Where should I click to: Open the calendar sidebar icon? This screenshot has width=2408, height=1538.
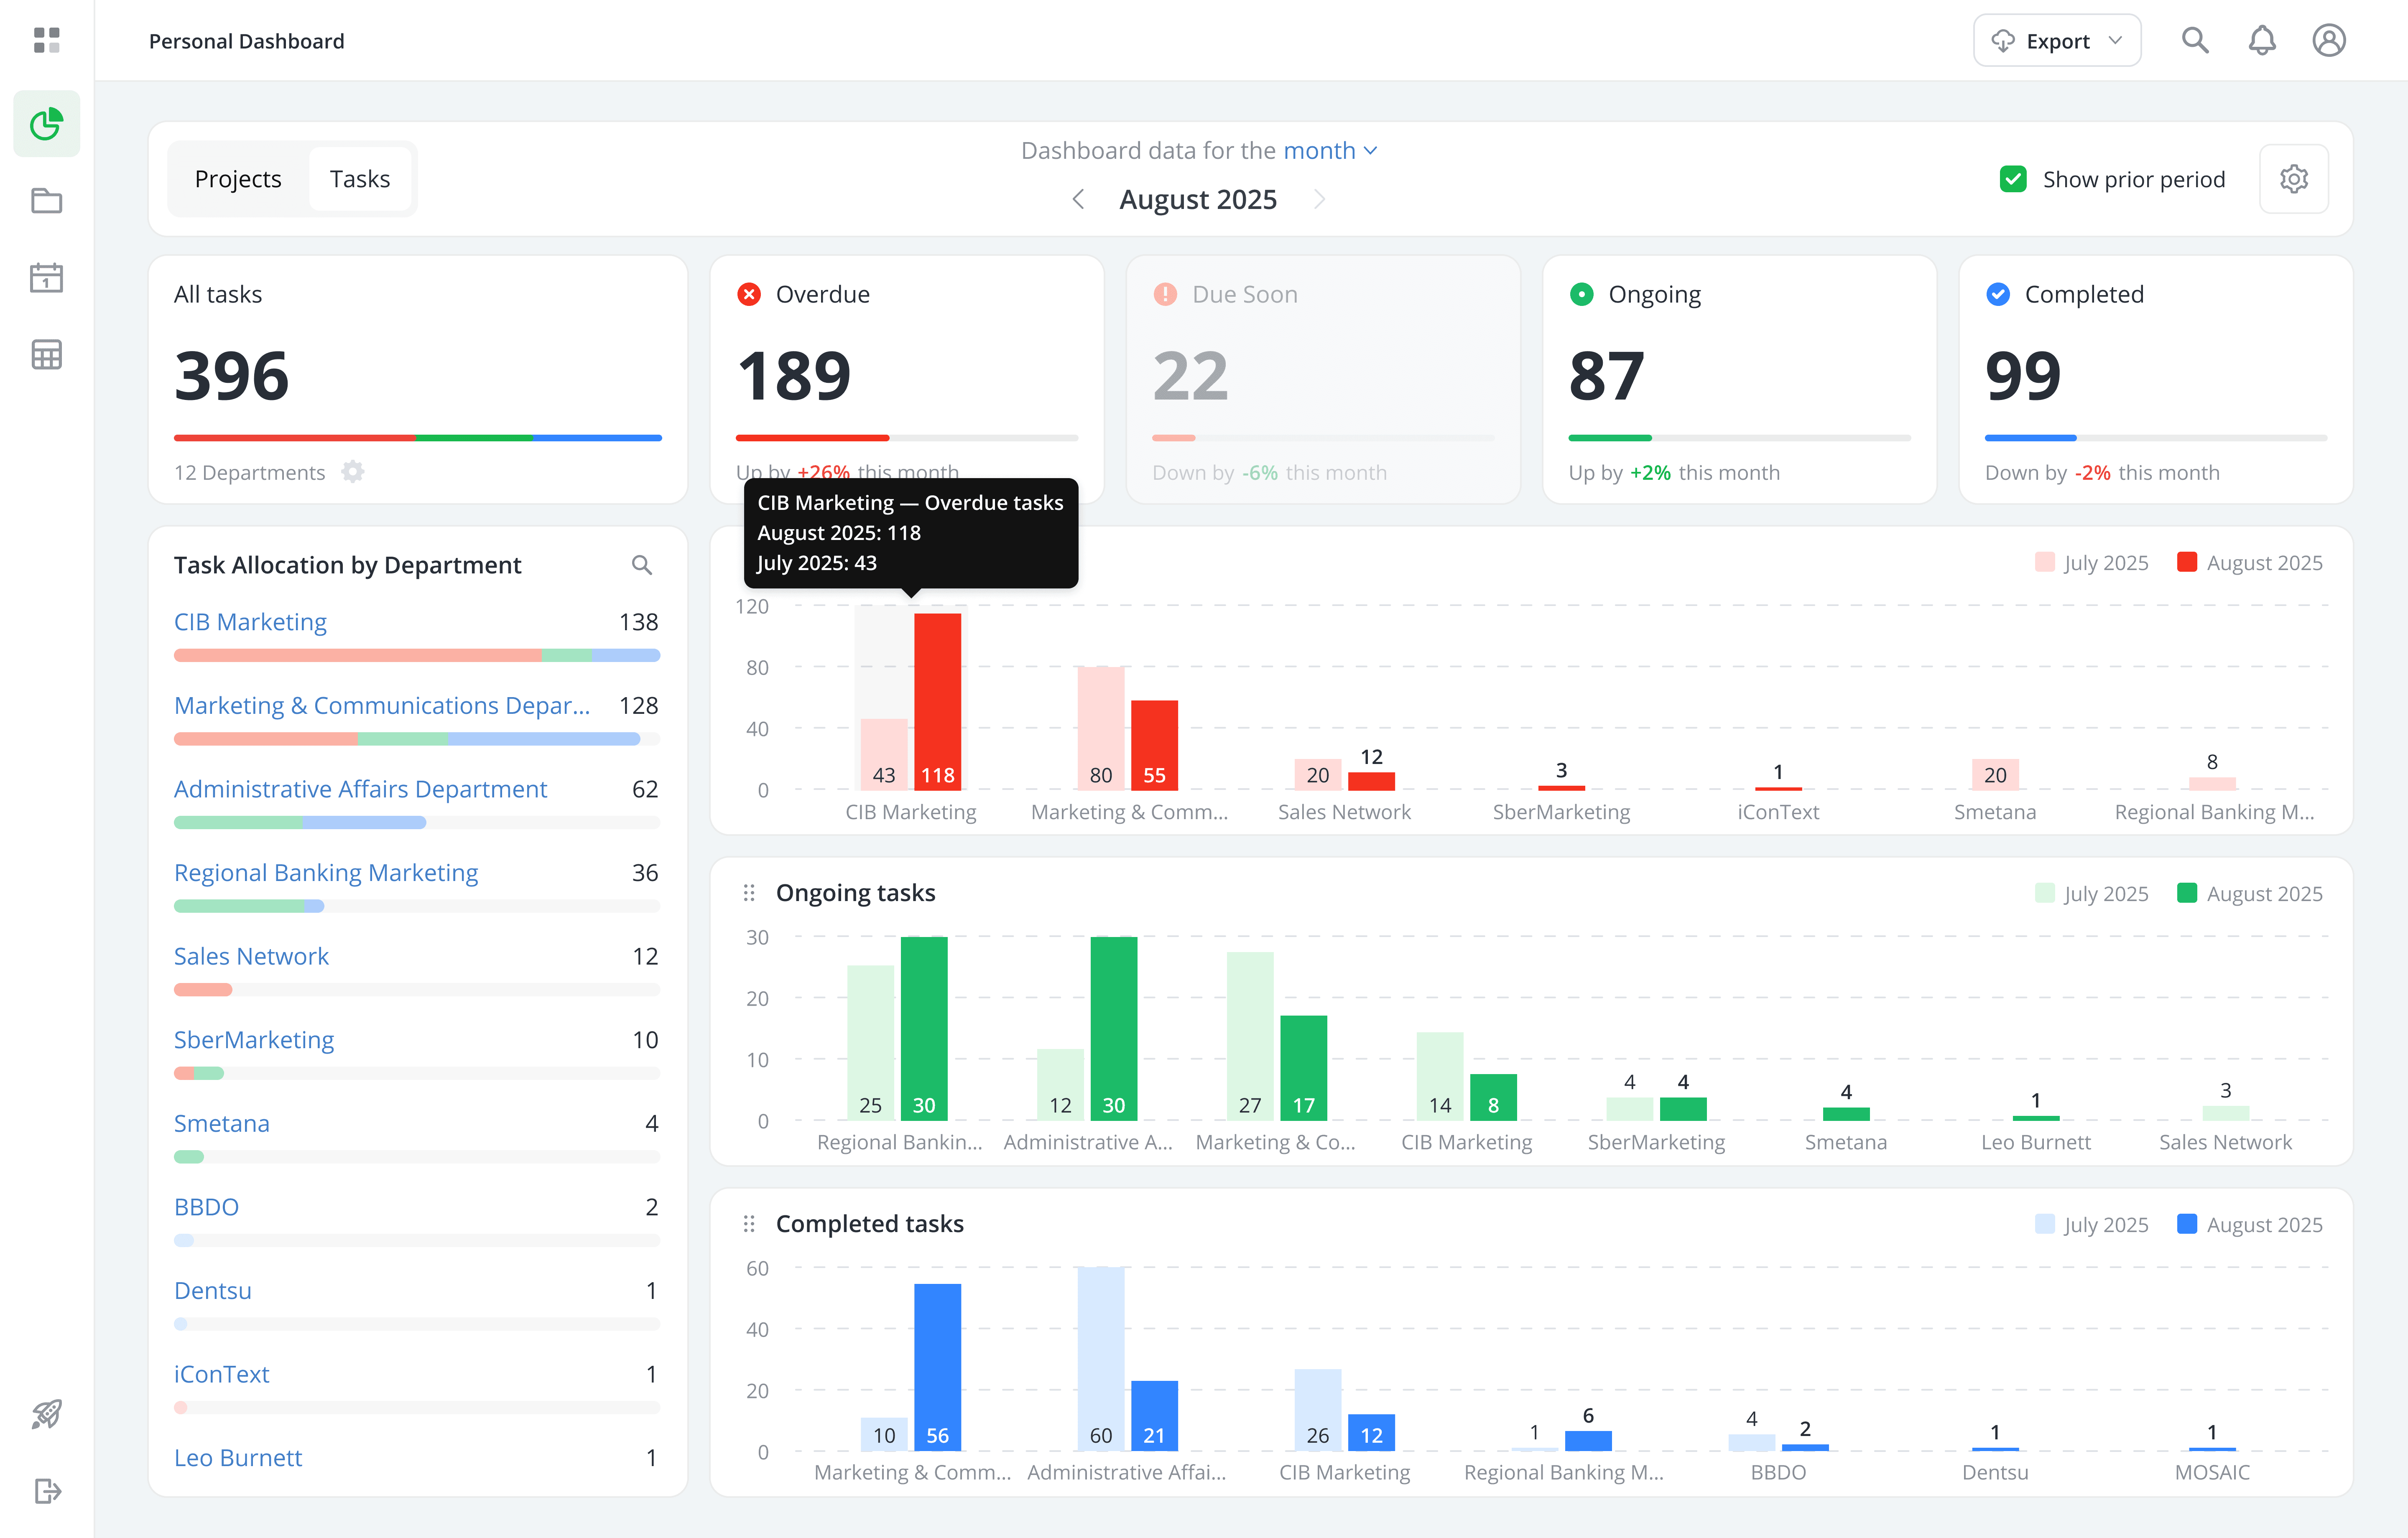click(x=46, y=277)
